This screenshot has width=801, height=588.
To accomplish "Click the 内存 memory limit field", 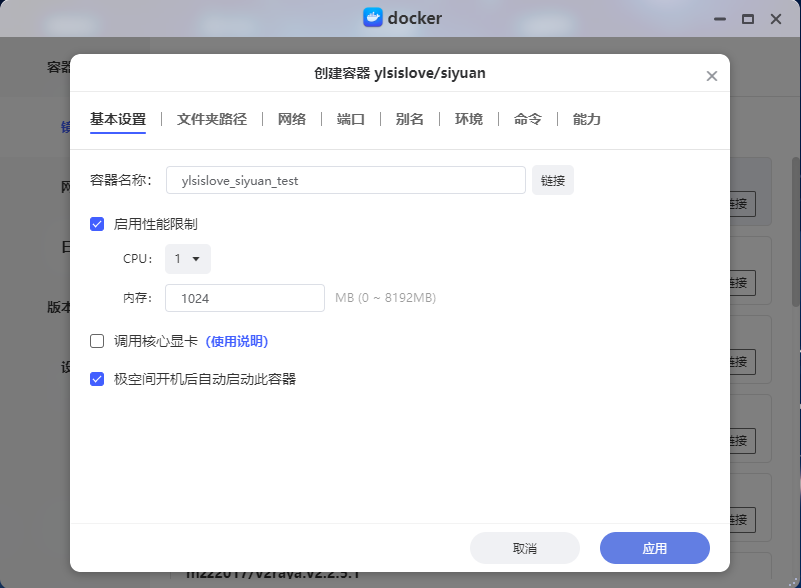I will pyautogui.click(x=245, y=298).
